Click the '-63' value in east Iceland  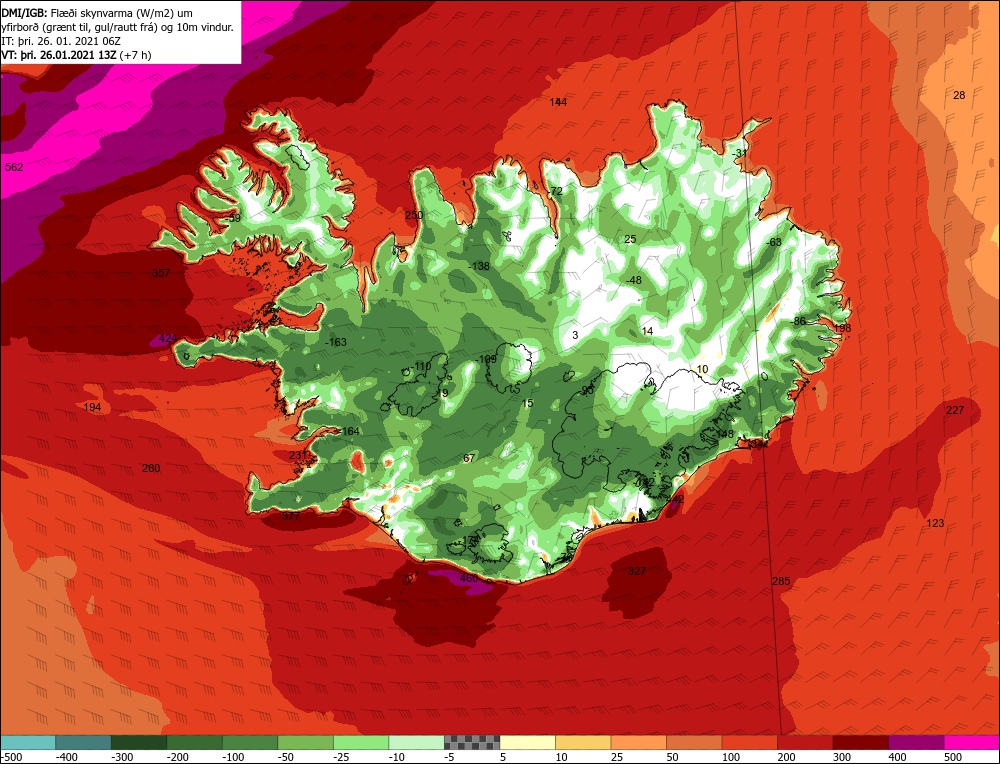[774, 242]
